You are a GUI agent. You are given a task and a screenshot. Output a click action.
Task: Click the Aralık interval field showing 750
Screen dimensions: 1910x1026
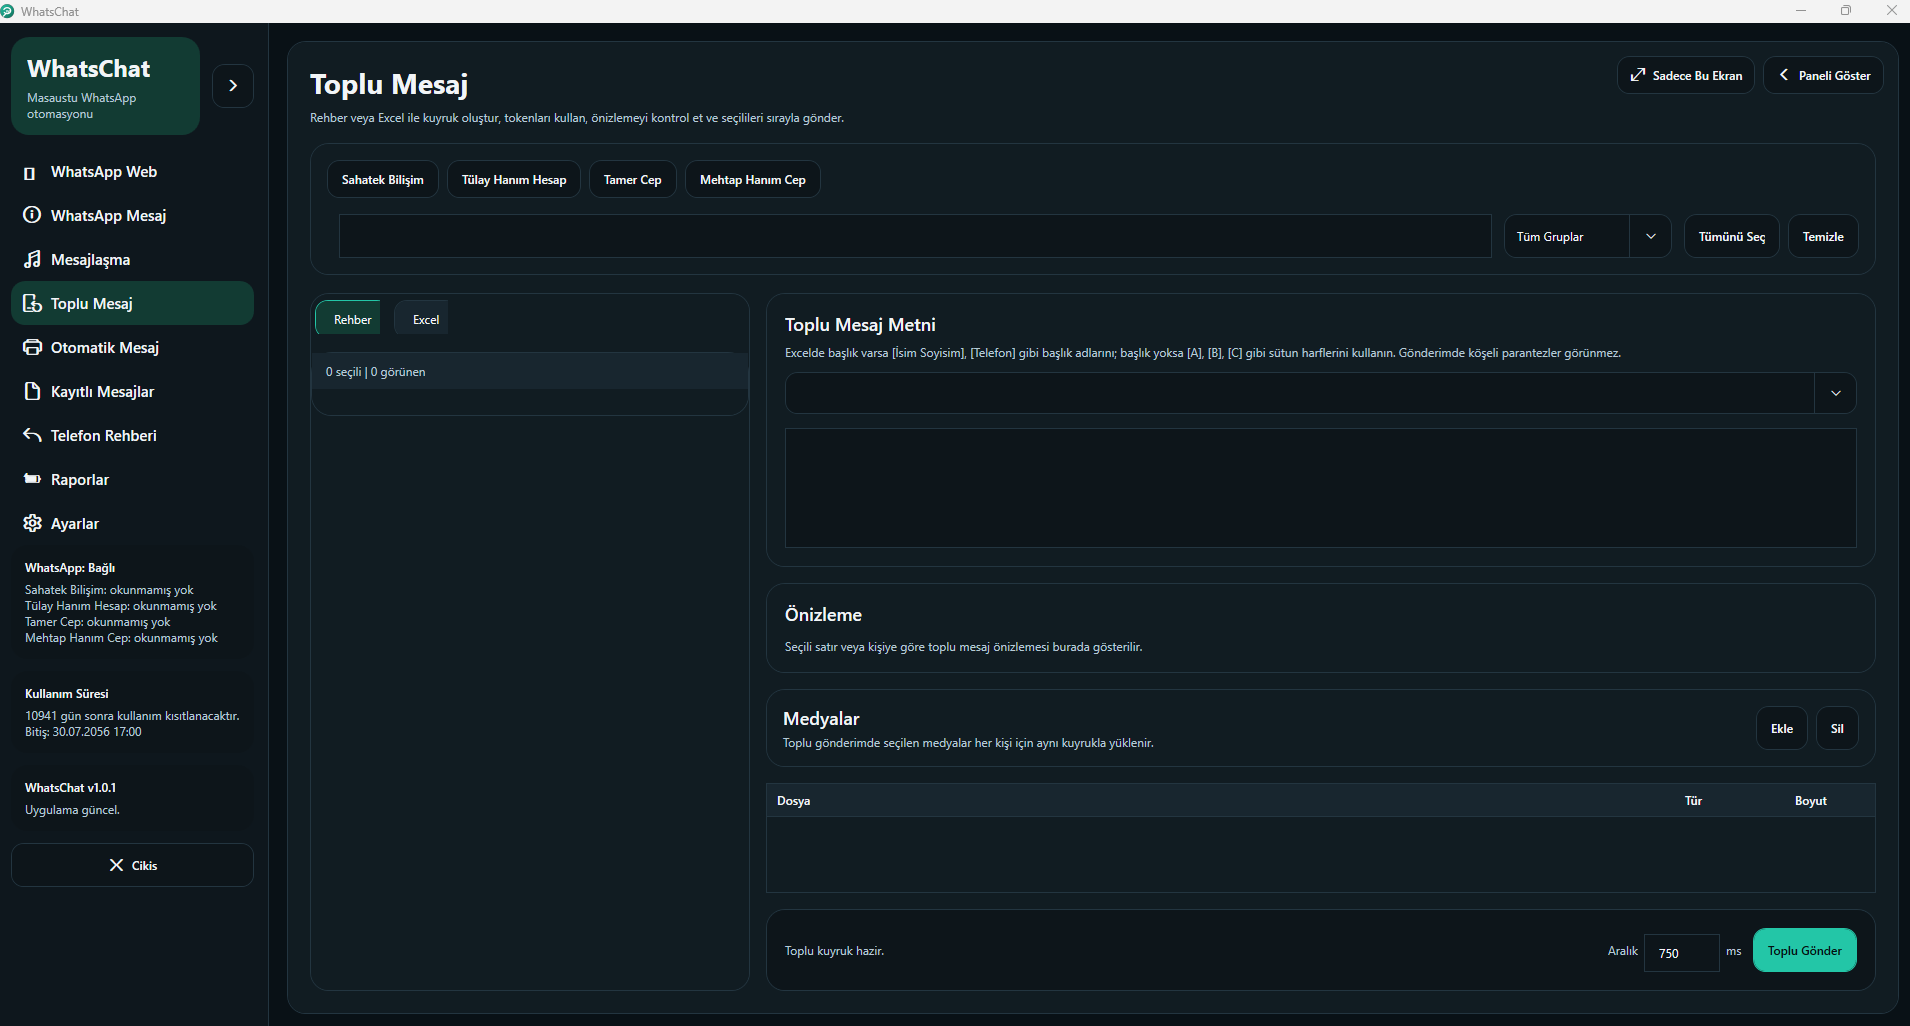pyautogui.click(x=1681, y=953)
